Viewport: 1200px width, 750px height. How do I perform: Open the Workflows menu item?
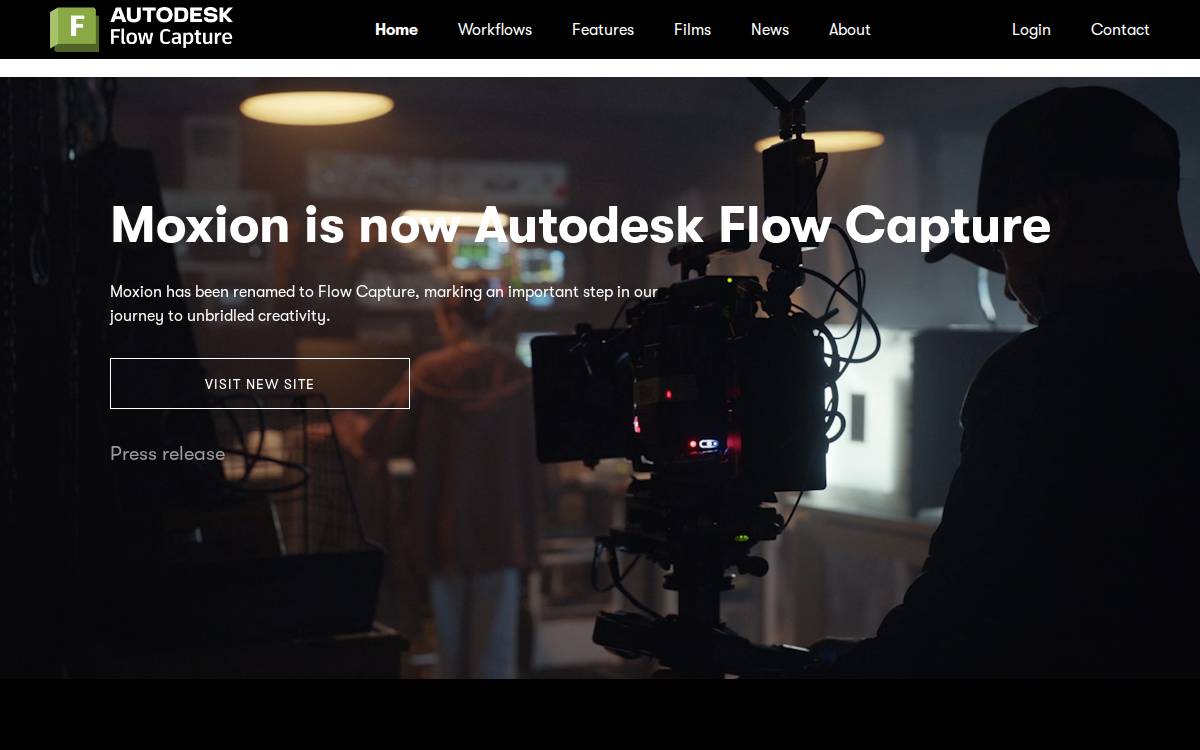(x=495, y=30)
